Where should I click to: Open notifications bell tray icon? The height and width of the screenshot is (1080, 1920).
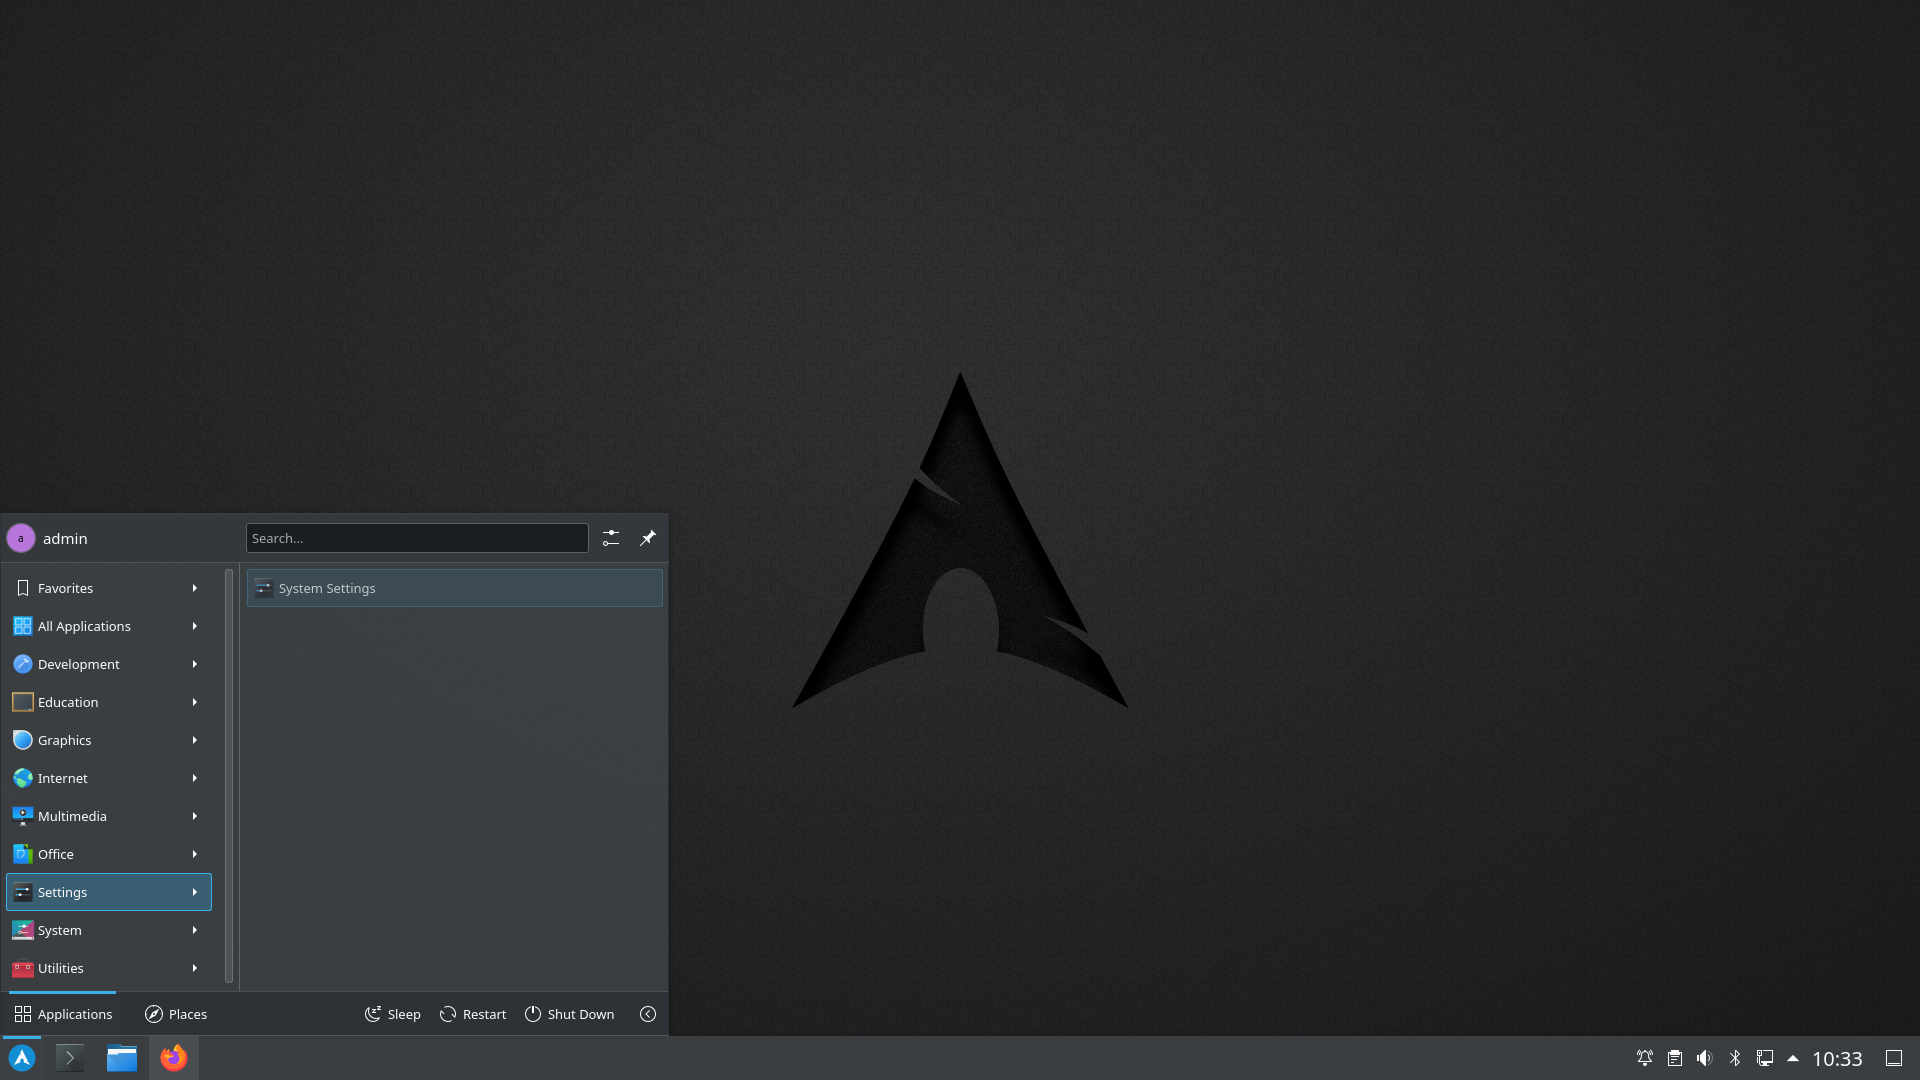tap(1644, 1058)
